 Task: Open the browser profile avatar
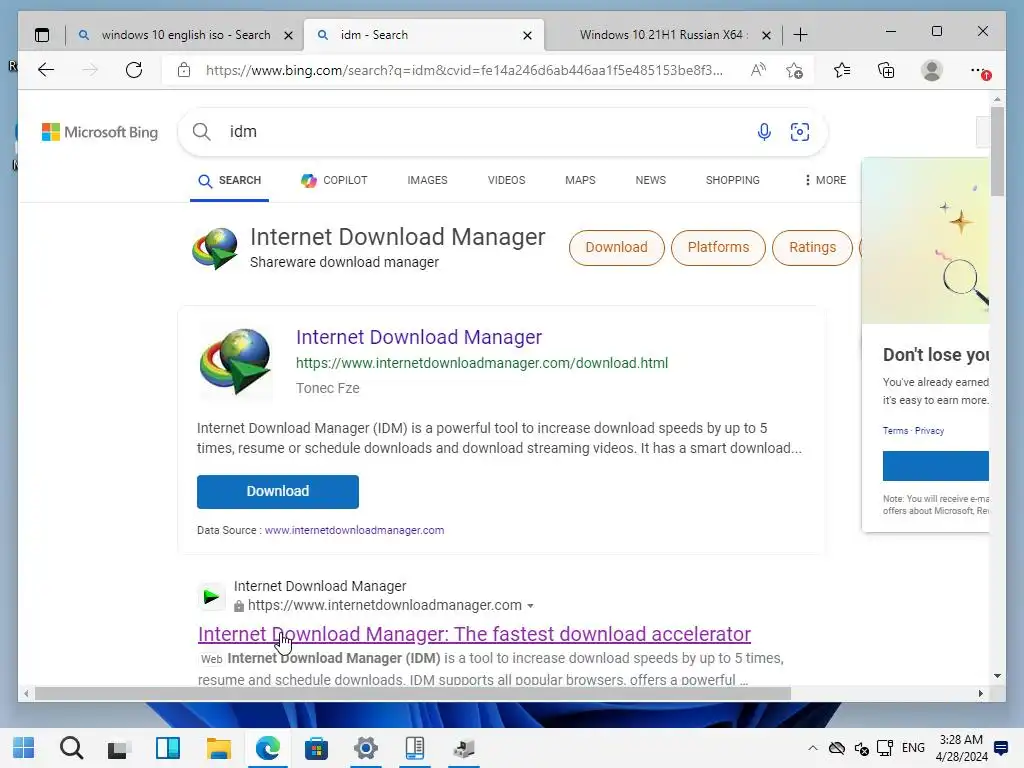[932, 70]
